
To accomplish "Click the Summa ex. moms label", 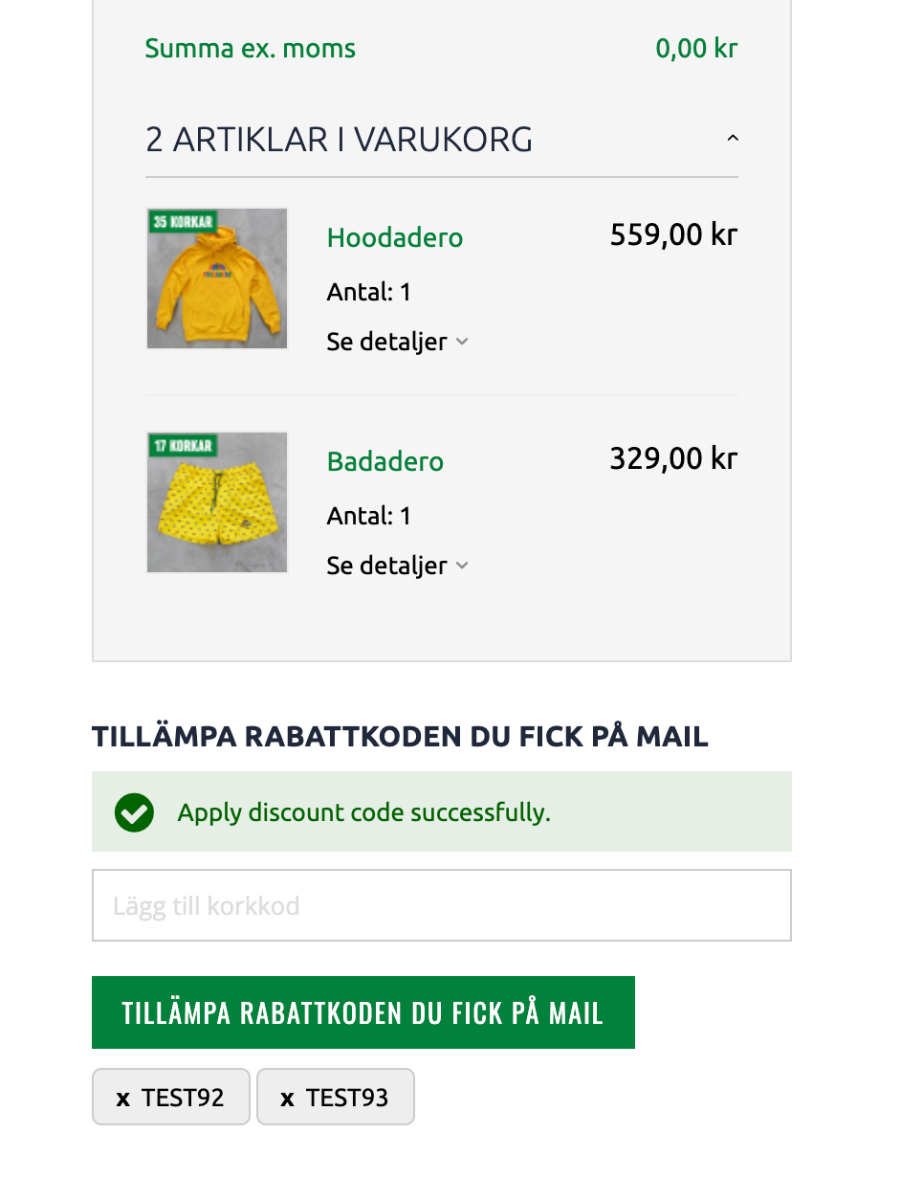I will click(250, 48).
